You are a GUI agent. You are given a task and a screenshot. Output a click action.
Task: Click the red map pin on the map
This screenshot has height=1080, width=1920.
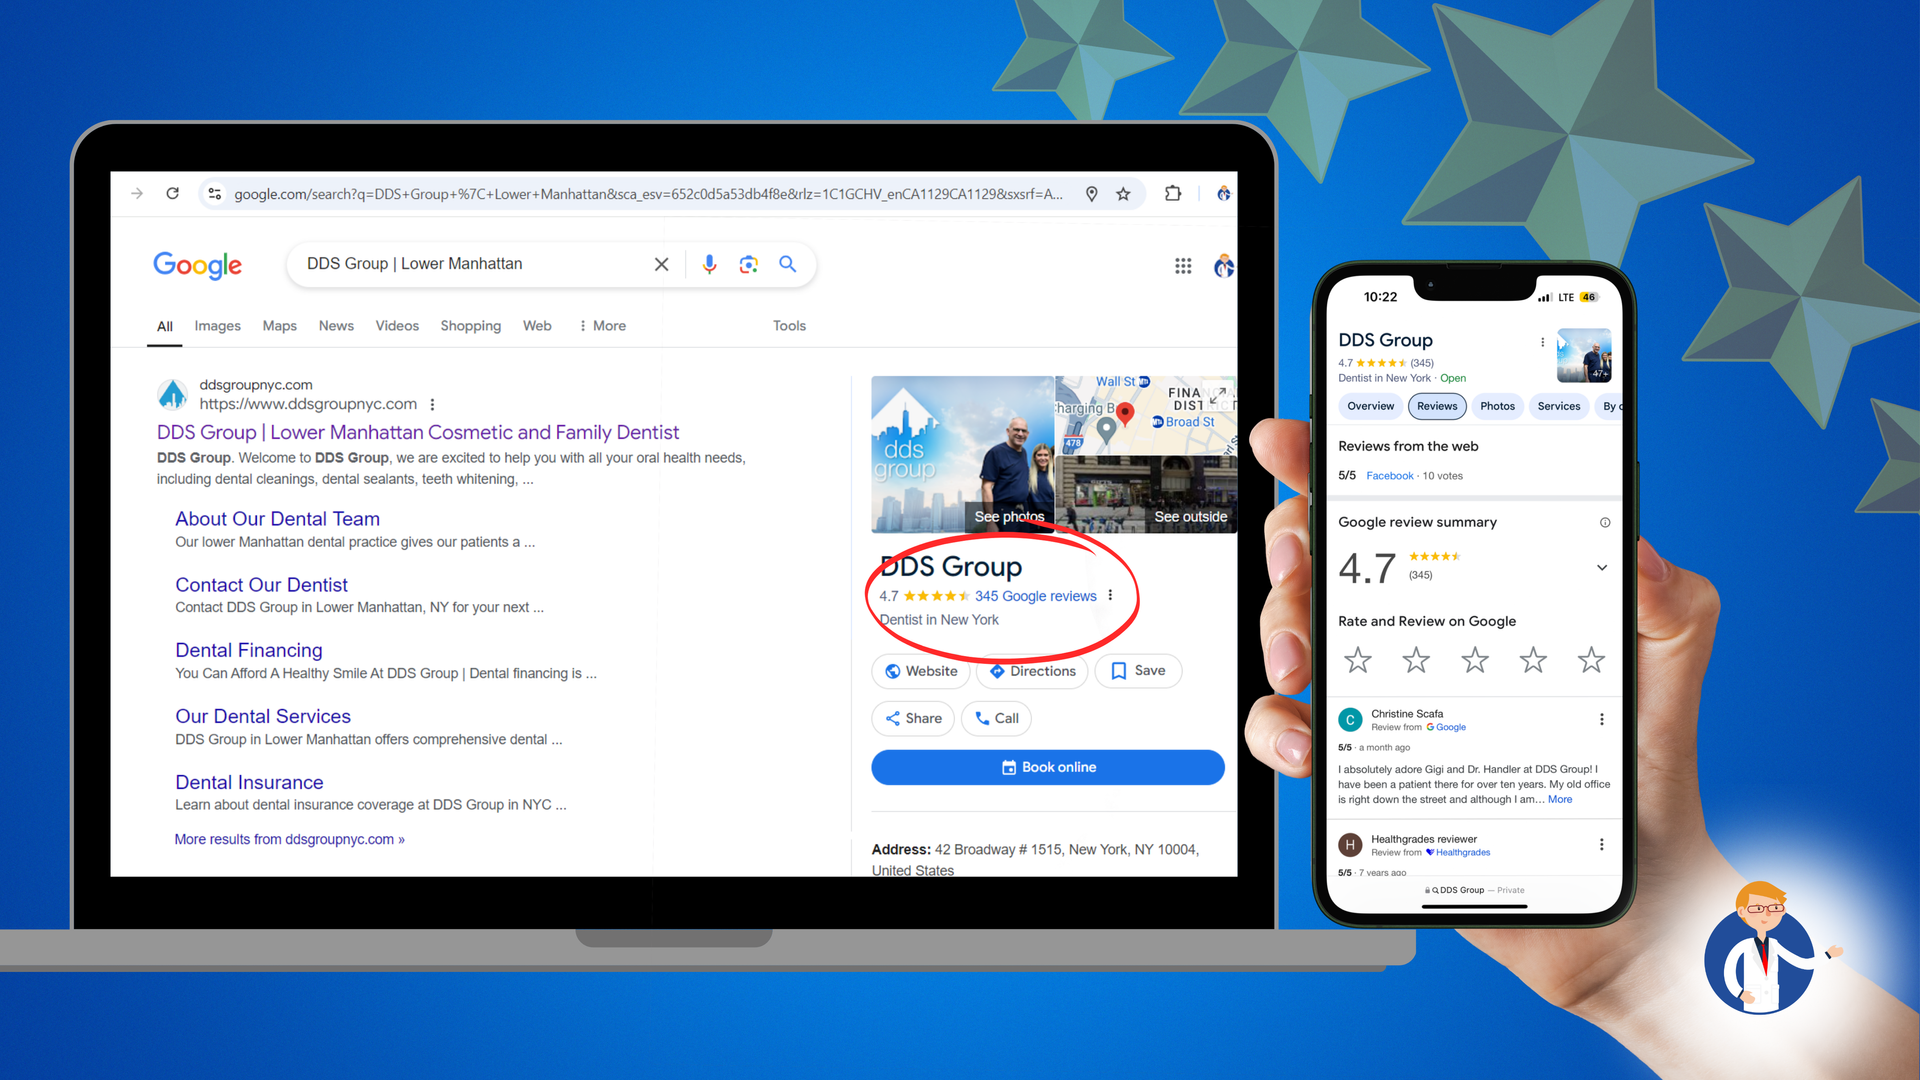point(1125,414)
